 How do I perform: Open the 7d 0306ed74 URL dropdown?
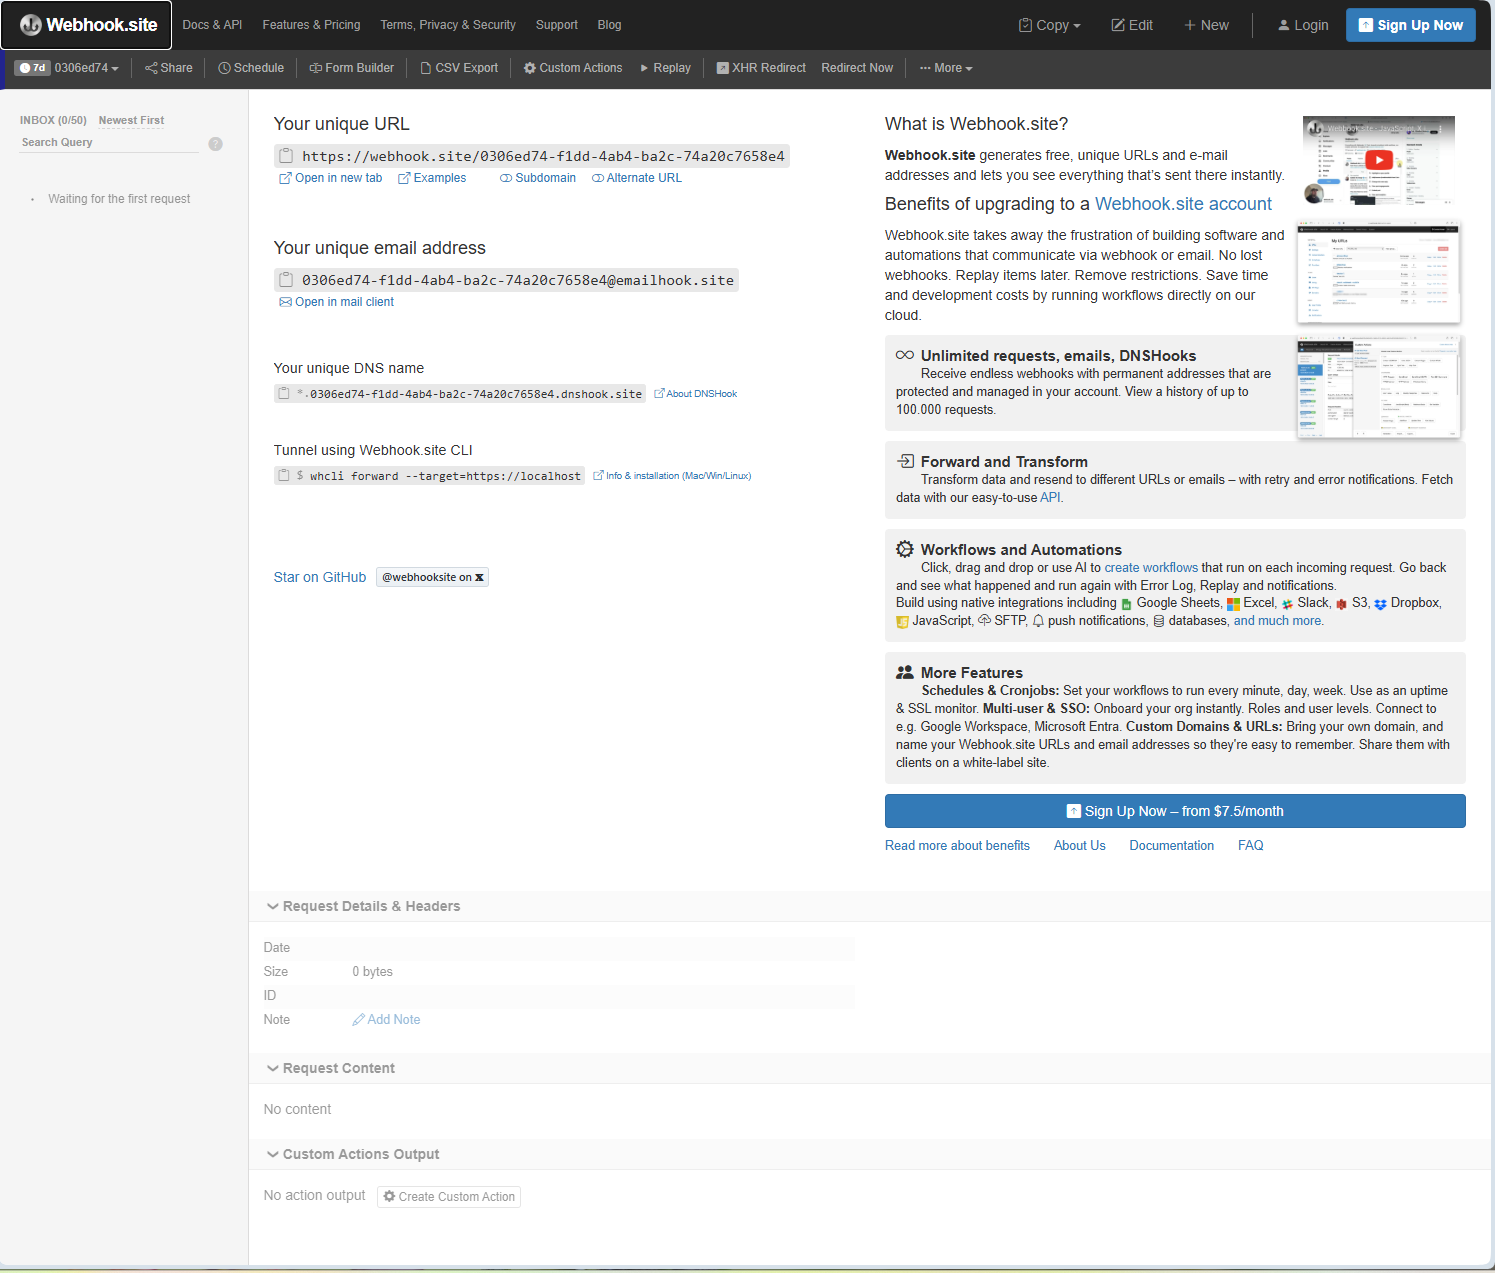click(x=67, y=68)
